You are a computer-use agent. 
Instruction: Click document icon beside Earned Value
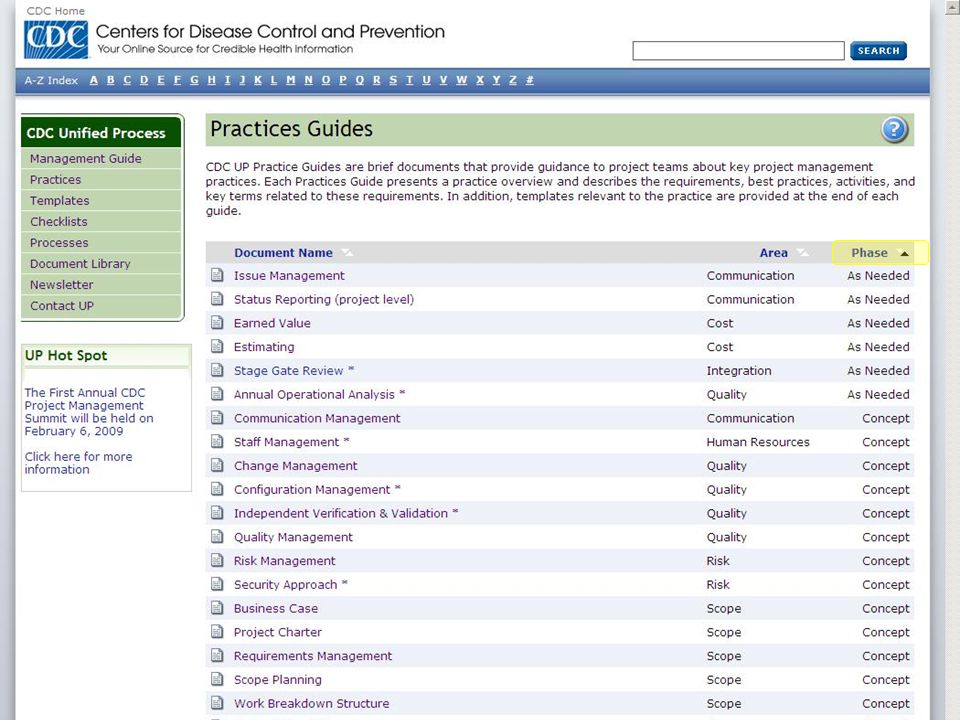point(217,323)
